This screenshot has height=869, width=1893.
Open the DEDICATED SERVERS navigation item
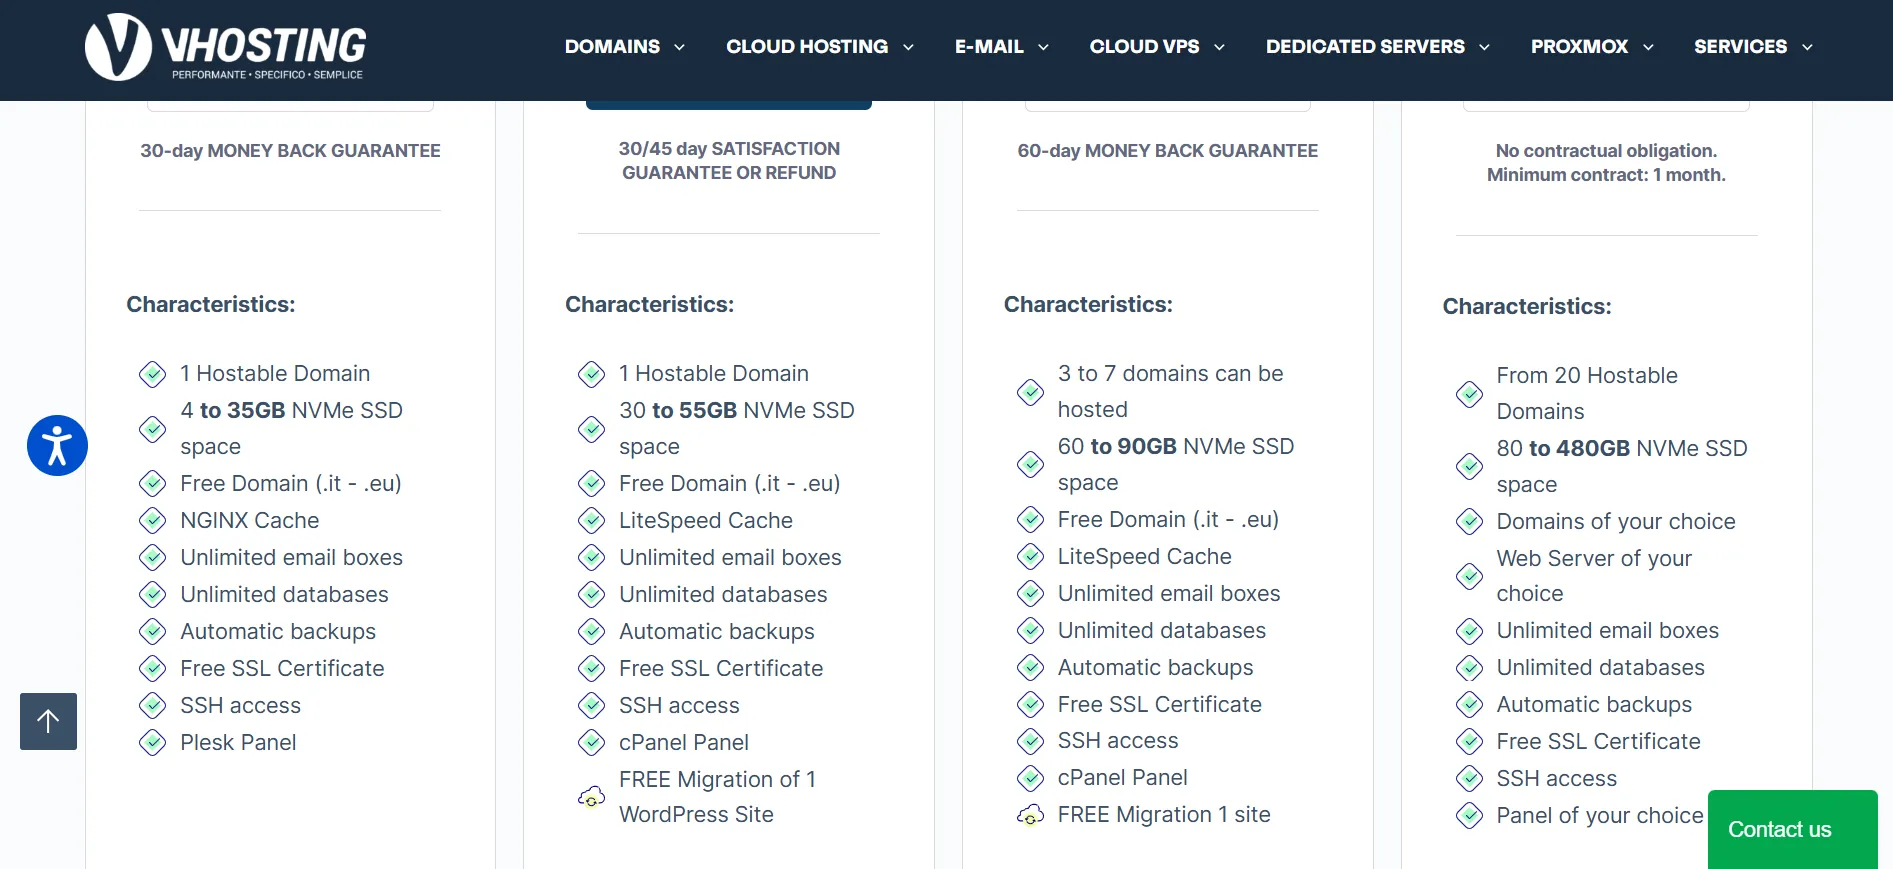coord(1365,46)
